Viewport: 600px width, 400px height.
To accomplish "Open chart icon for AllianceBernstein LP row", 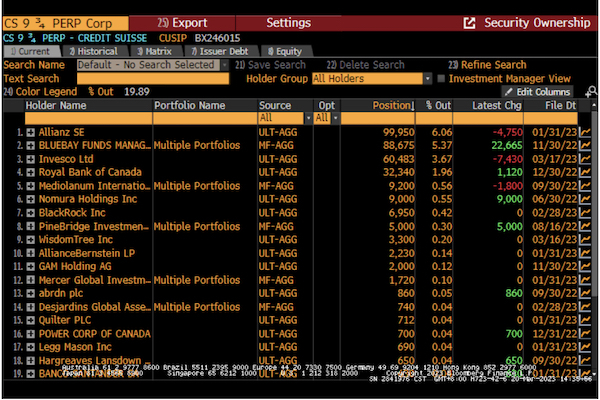I will 585,253.
